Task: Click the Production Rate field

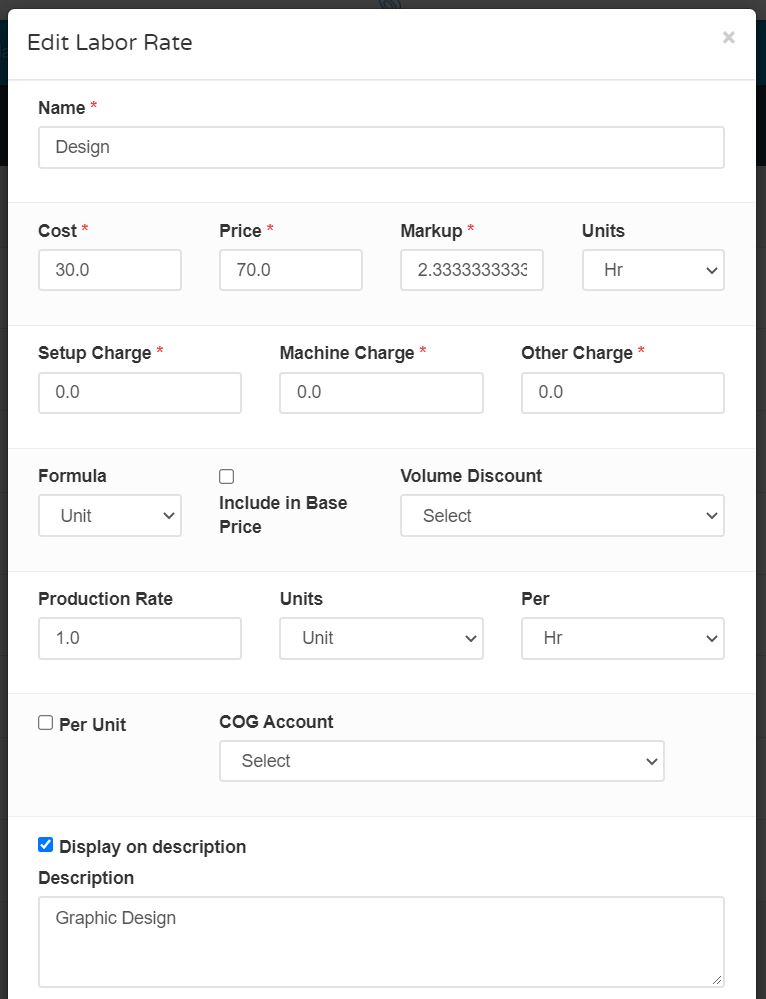Action: [x=140, y=638]
